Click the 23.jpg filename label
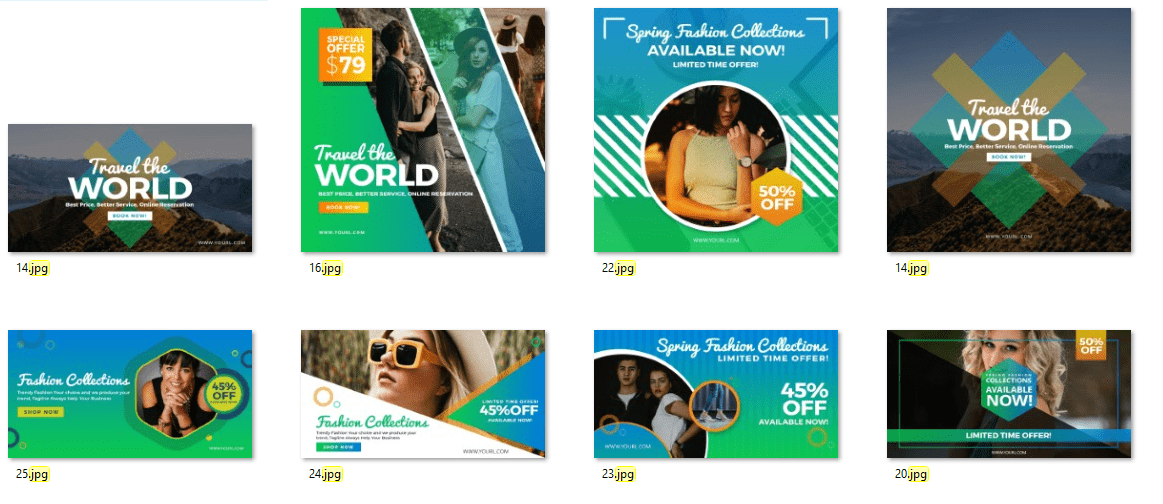1163x504 pixels. (x=619, y=474)
